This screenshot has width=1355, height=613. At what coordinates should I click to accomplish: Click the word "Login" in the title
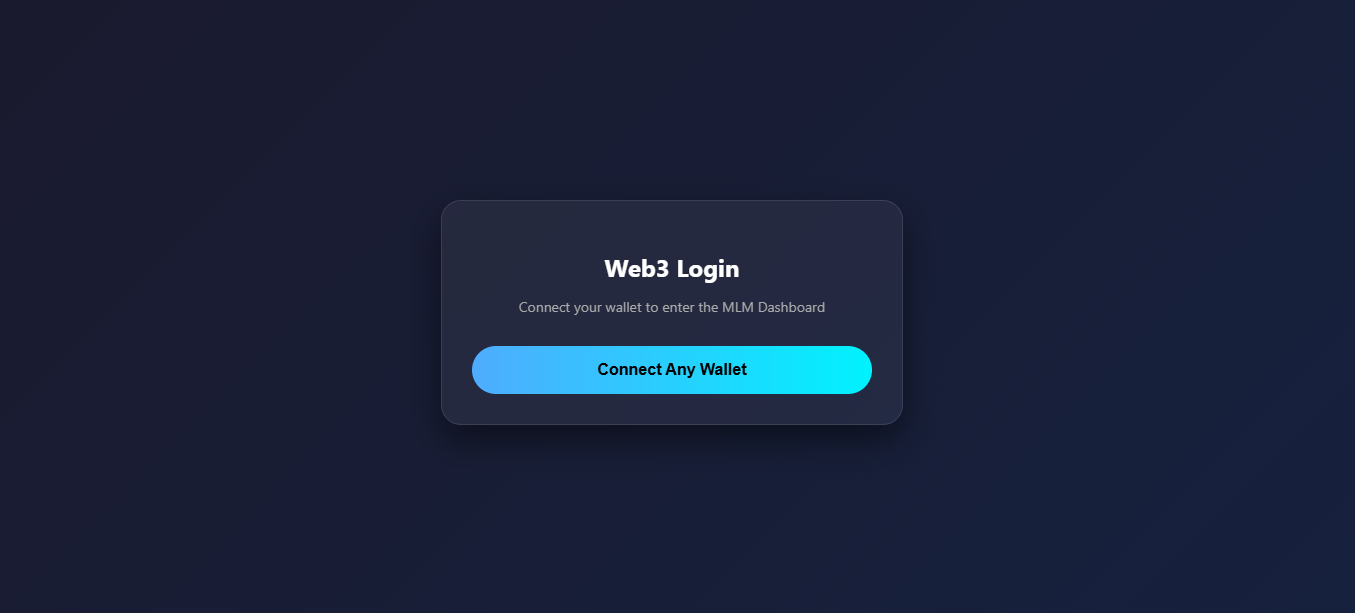point(708,269)
